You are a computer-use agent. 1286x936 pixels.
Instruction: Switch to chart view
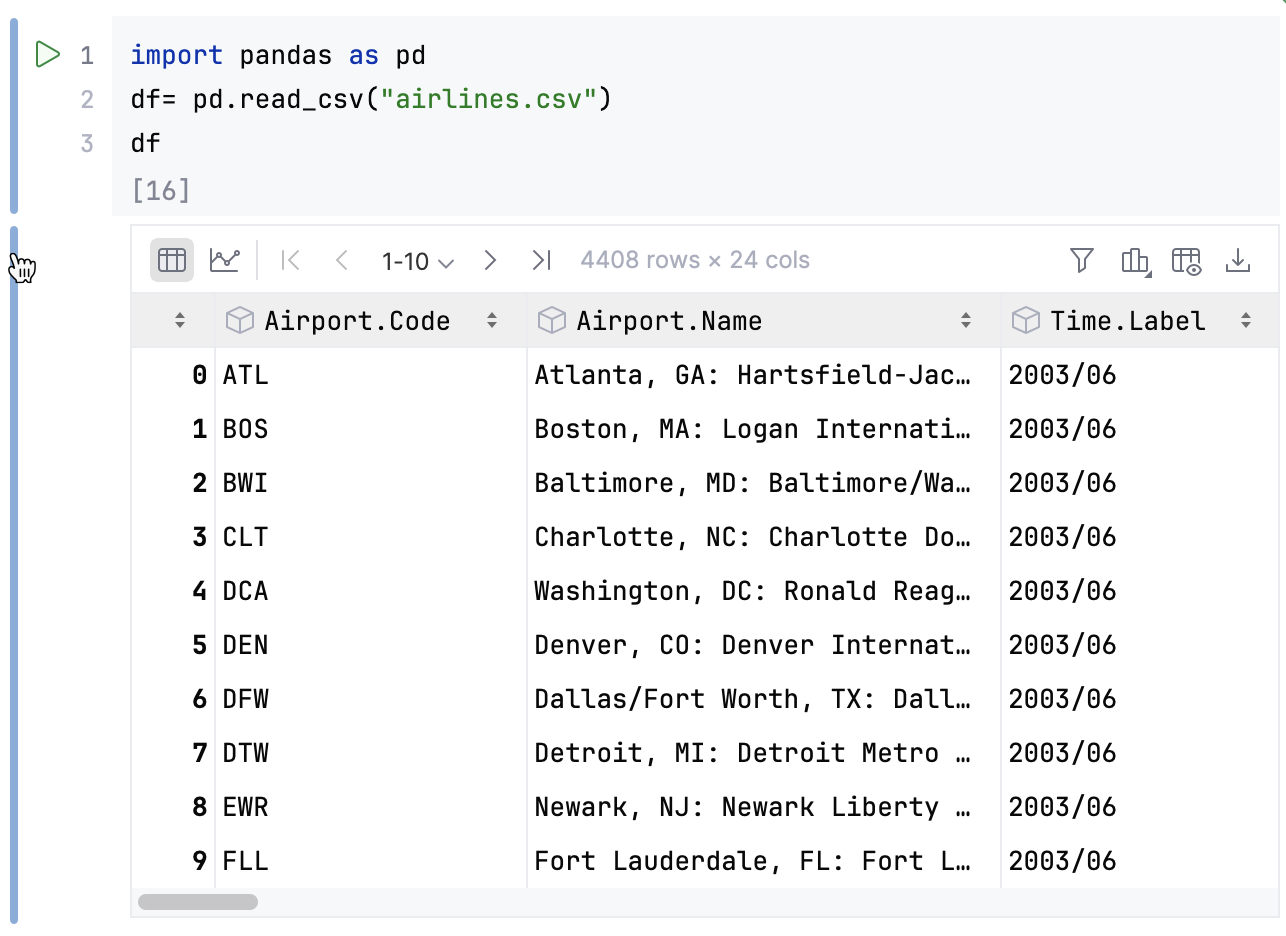pos(225,261)
